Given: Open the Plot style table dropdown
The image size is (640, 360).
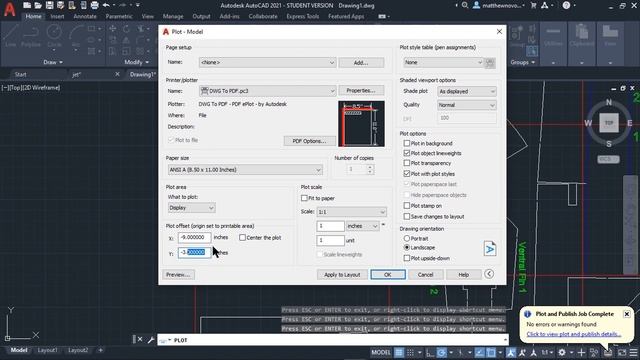Looking at the screenshot, I should click(443, 62).
